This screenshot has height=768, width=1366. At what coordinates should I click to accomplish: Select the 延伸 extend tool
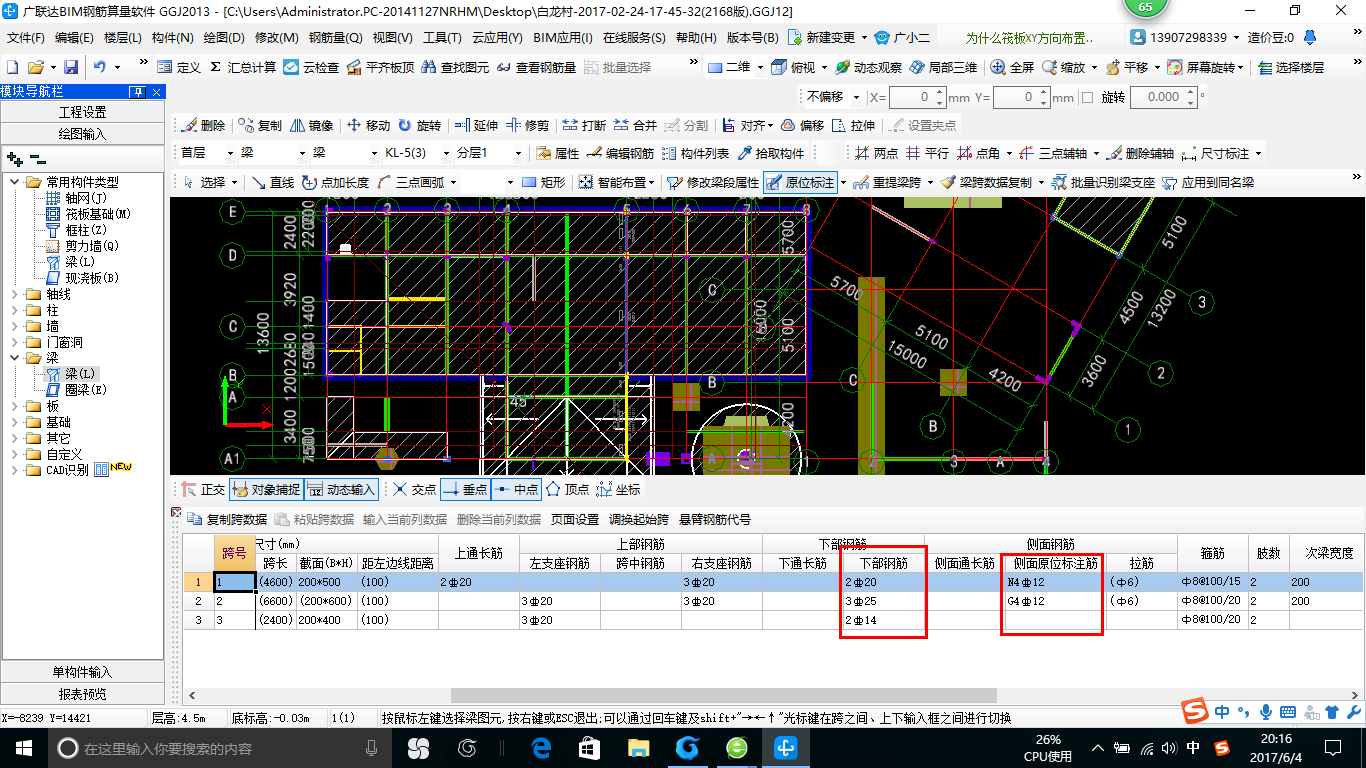click(x=476, y=125)
